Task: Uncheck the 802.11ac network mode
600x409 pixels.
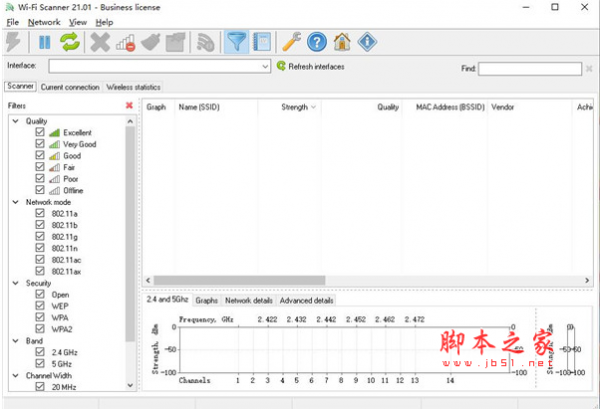Action: coord(40,259)
